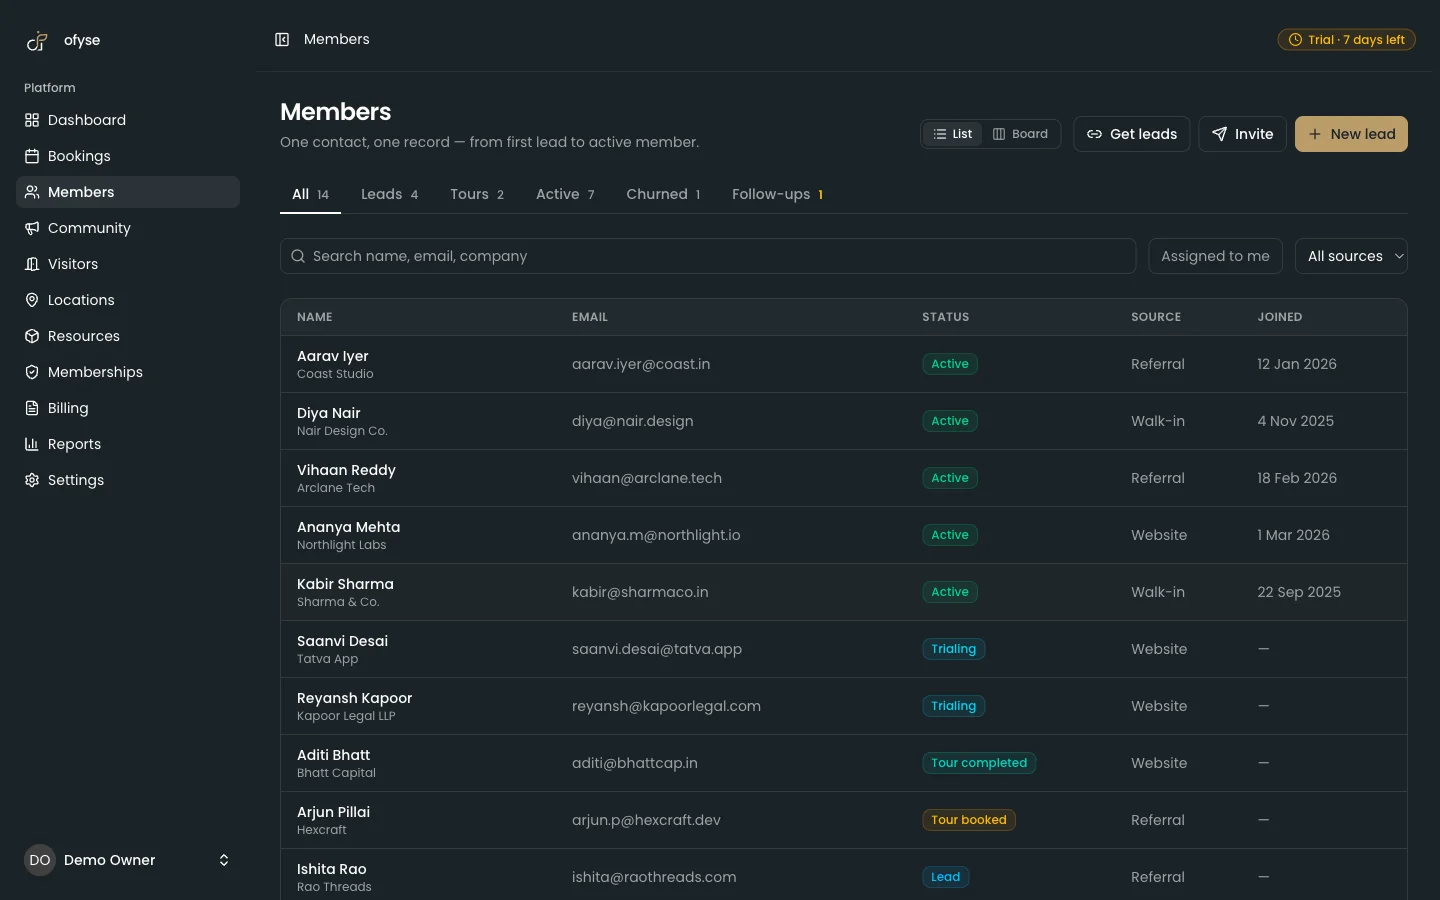Open Trial 7 days left badge
The height and width of the screenshot is (900, 1440).
pos(1346,40)
